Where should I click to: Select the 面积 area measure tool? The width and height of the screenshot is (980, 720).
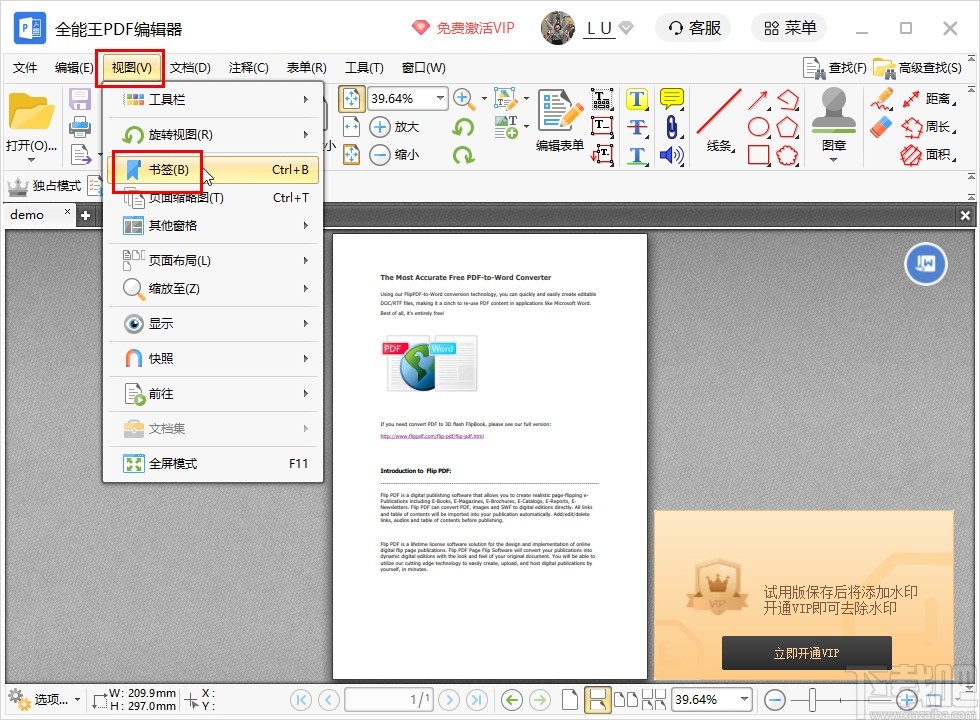coord(929,154)
